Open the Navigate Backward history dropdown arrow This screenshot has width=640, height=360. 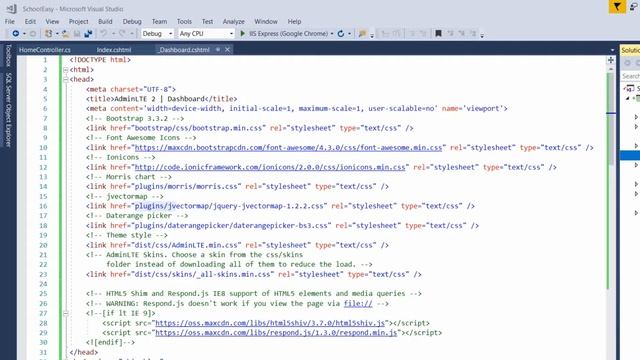[24, 34]
